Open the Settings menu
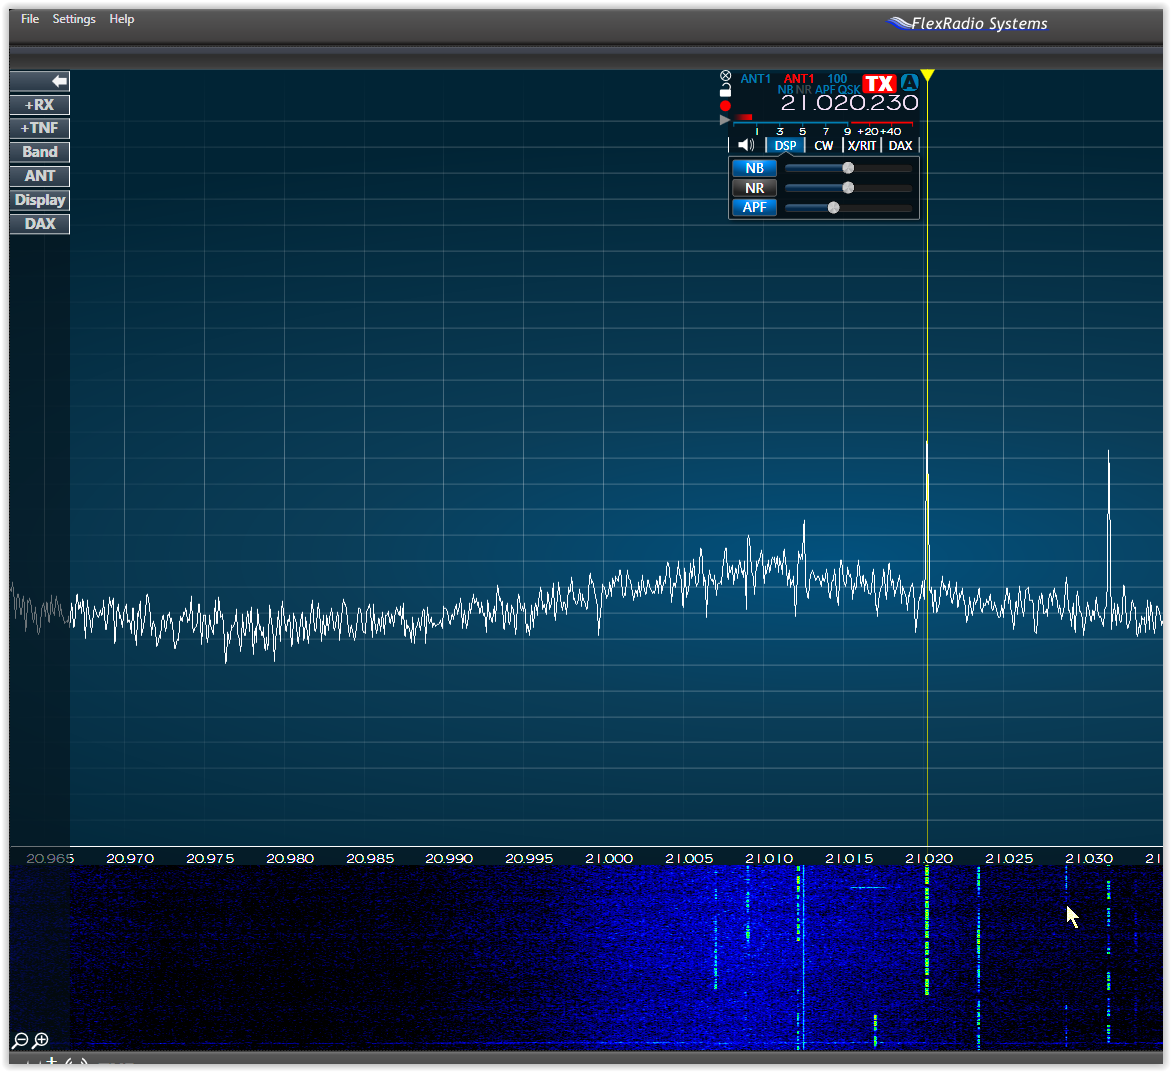 tap(73, 18)
